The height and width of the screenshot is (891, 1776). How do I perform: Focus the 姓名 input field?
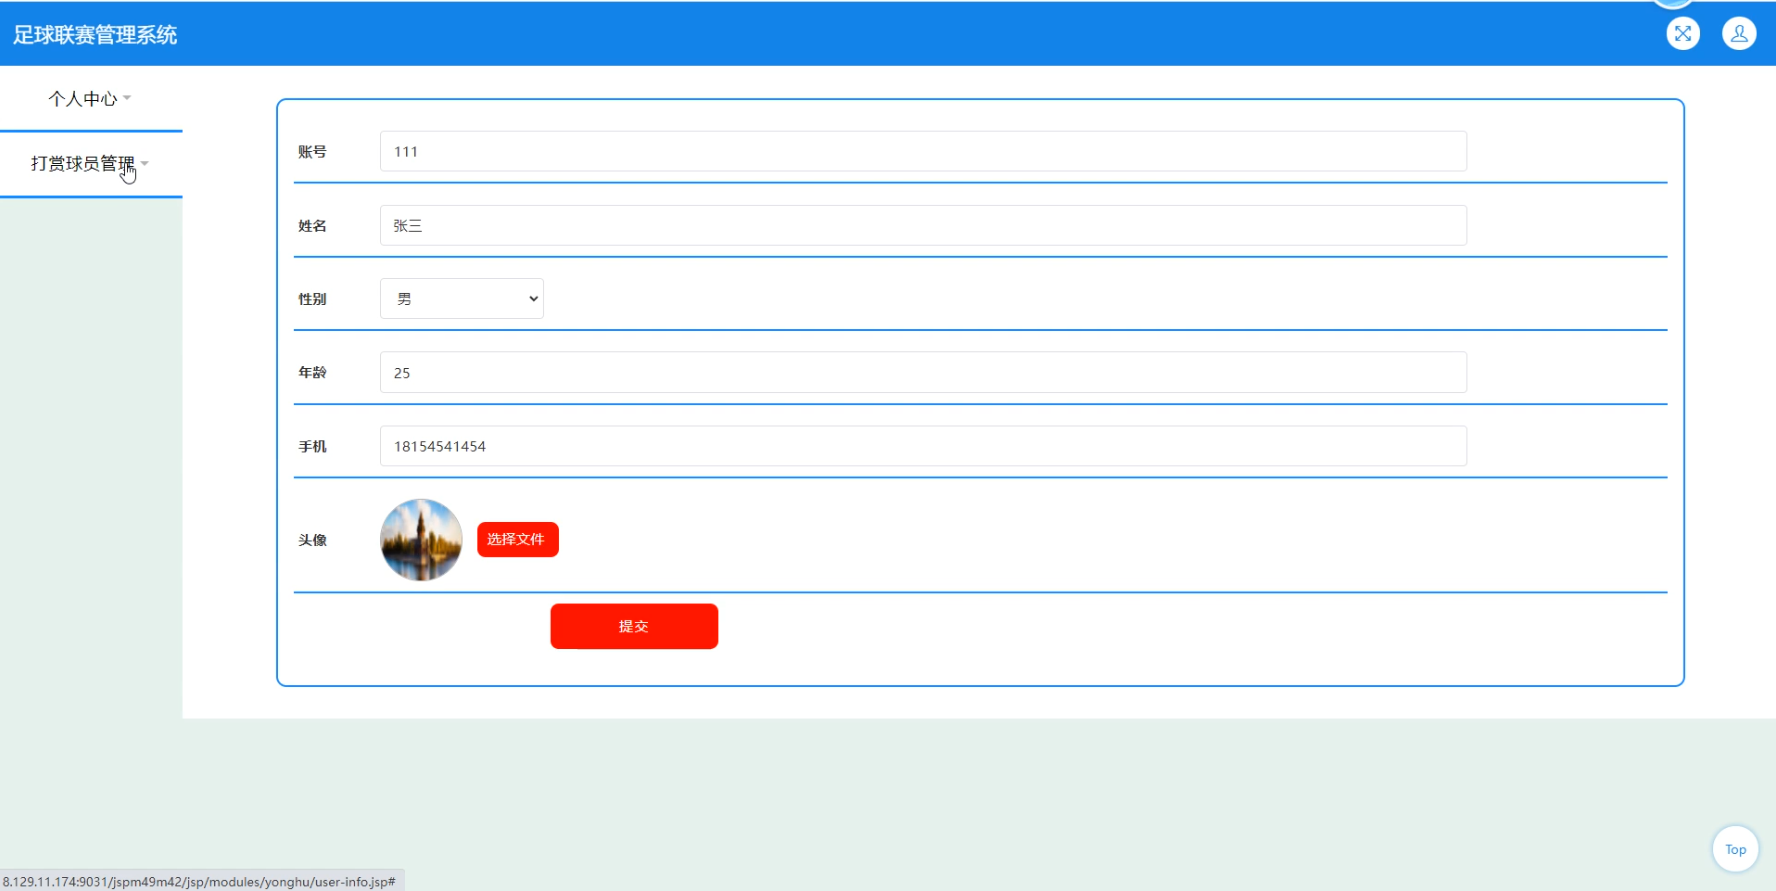tap(923, 225)
